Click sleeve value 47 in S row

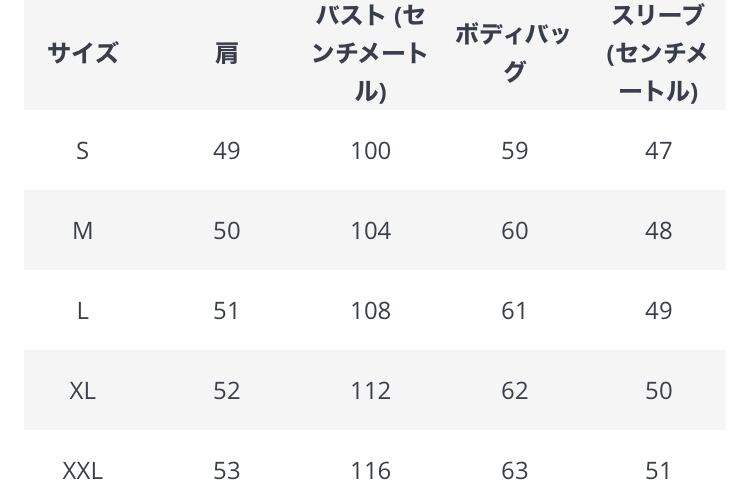point(658,150)
